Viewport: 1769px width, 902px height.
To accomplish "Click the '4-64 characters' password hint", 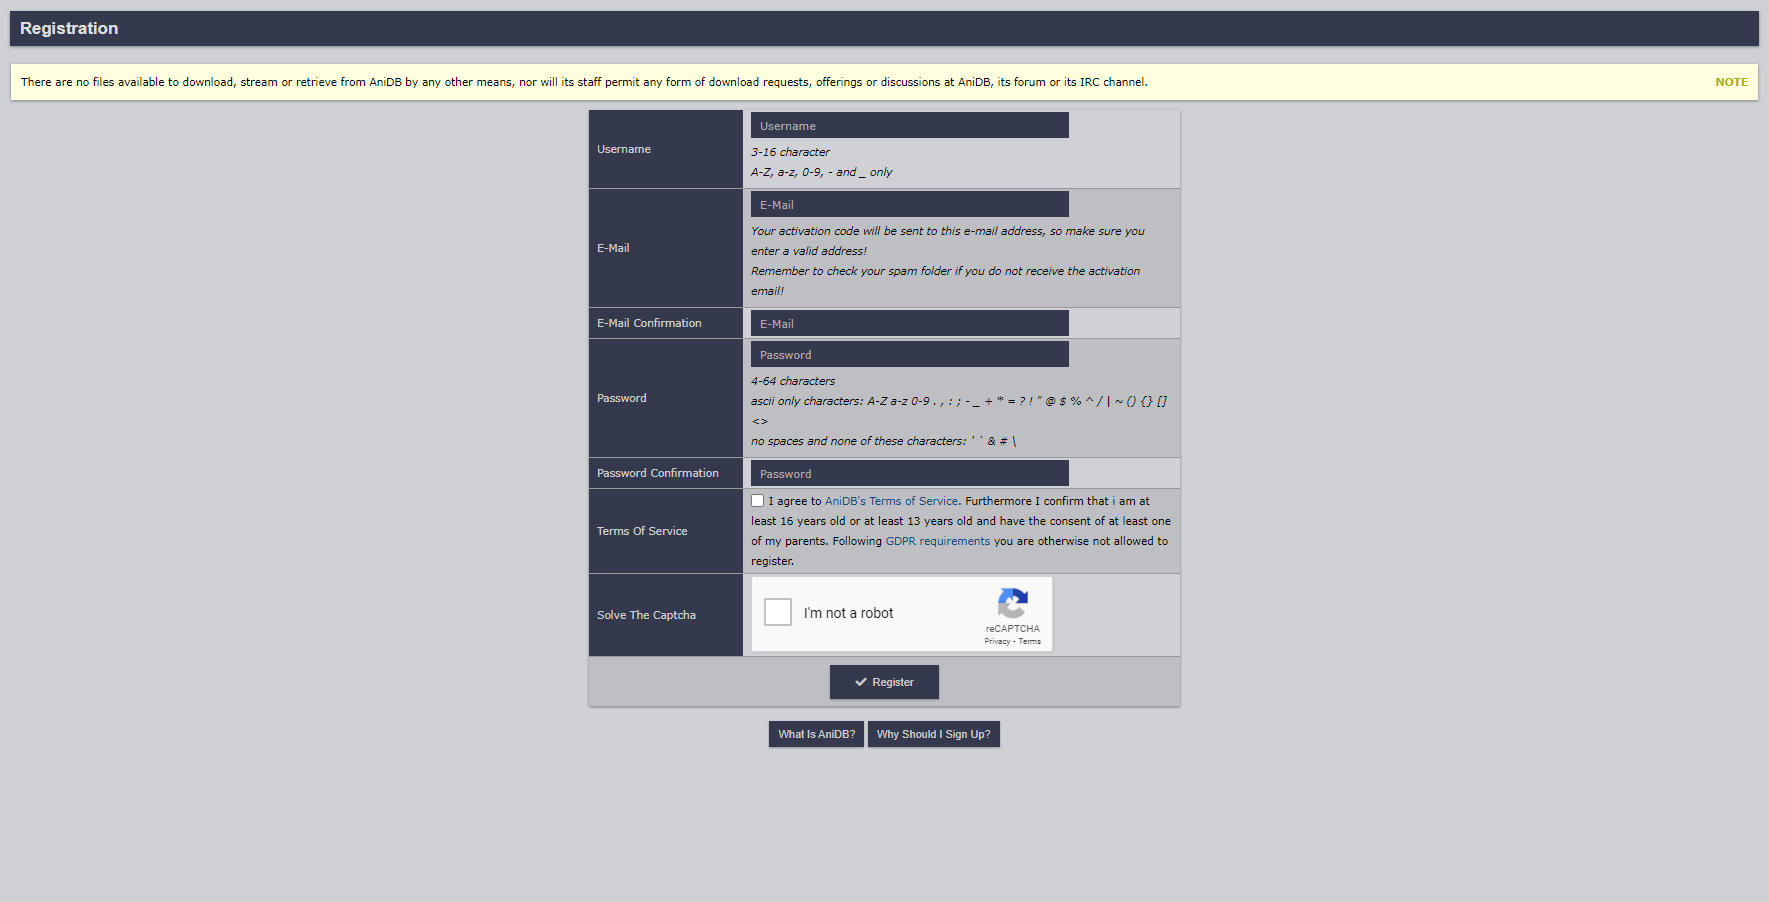I will 793,381.
